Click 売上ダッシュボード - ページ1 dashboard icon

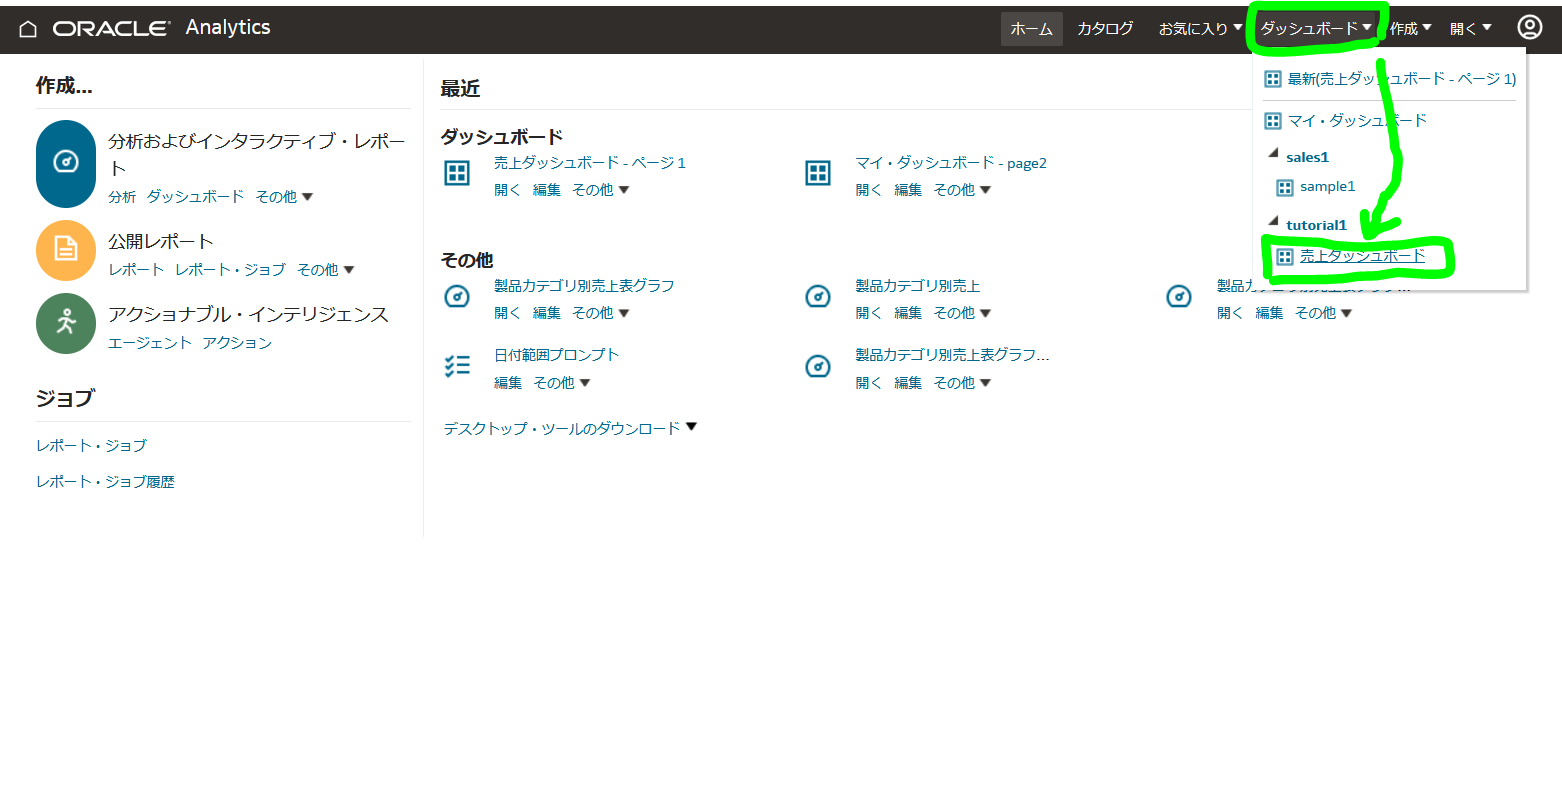[x=457, y=173]
